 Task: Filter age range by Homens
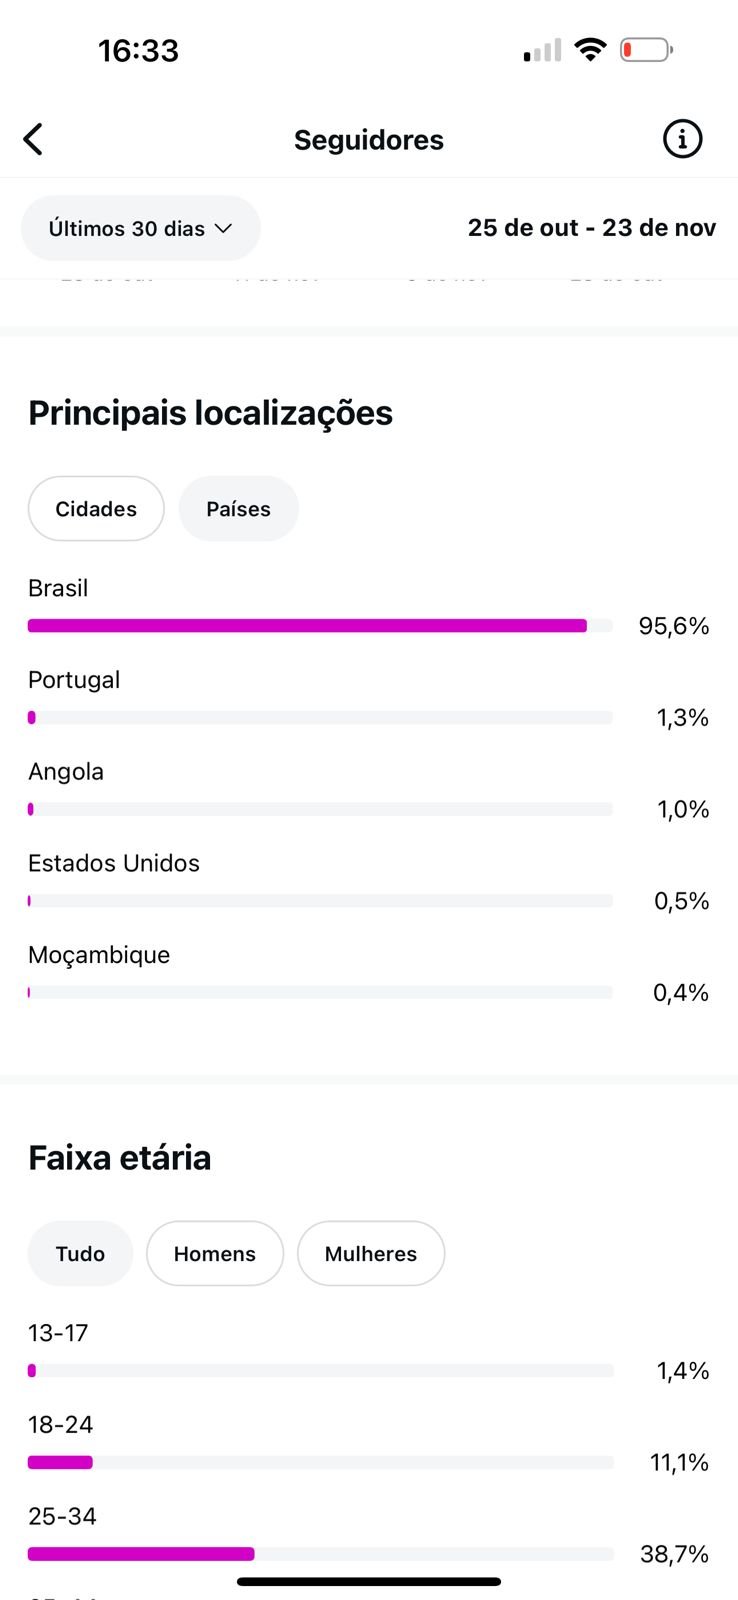point(215,1254)
